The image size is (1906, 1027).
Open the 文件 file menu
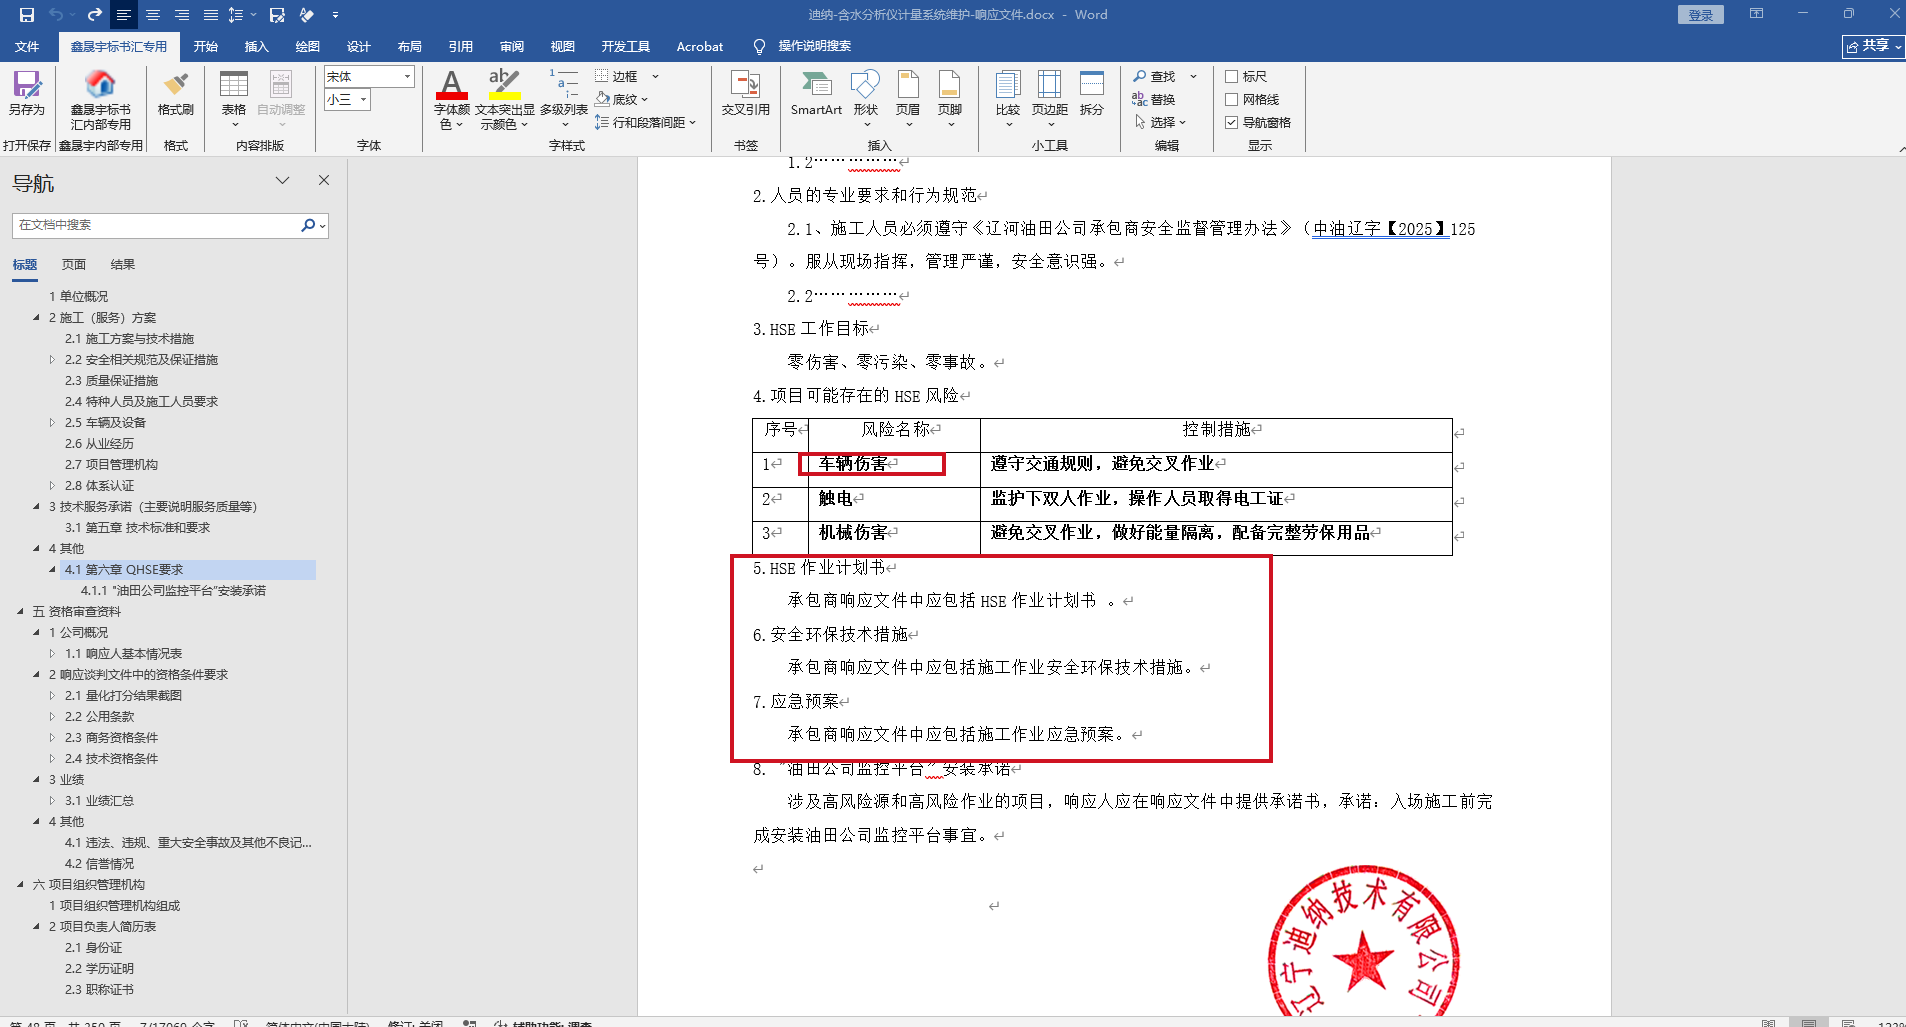click(27, 46)
